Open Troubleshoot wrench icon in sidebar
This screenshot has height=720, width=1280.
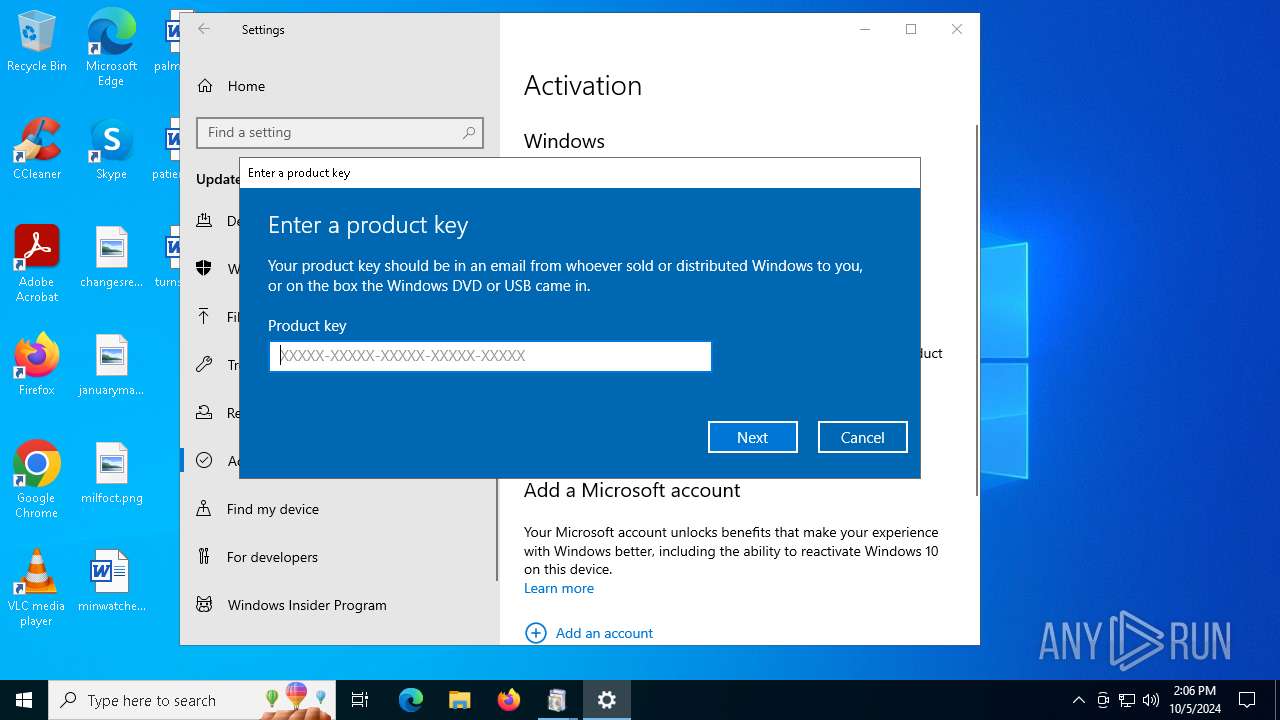[204, 365]
